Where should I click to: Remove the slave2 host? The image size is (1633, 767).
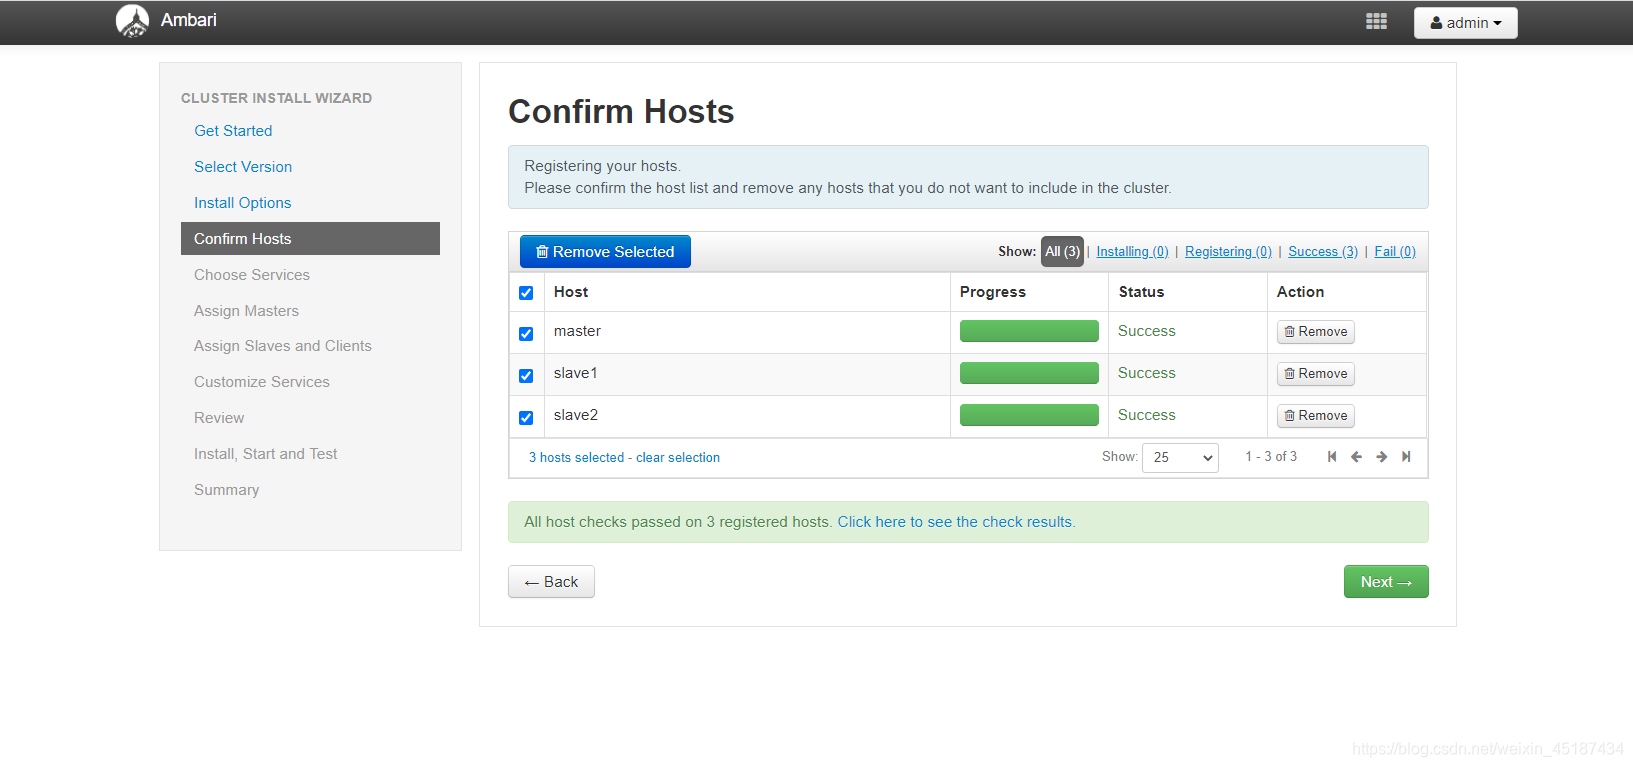pyautogui.click(x=1315, y=416)
